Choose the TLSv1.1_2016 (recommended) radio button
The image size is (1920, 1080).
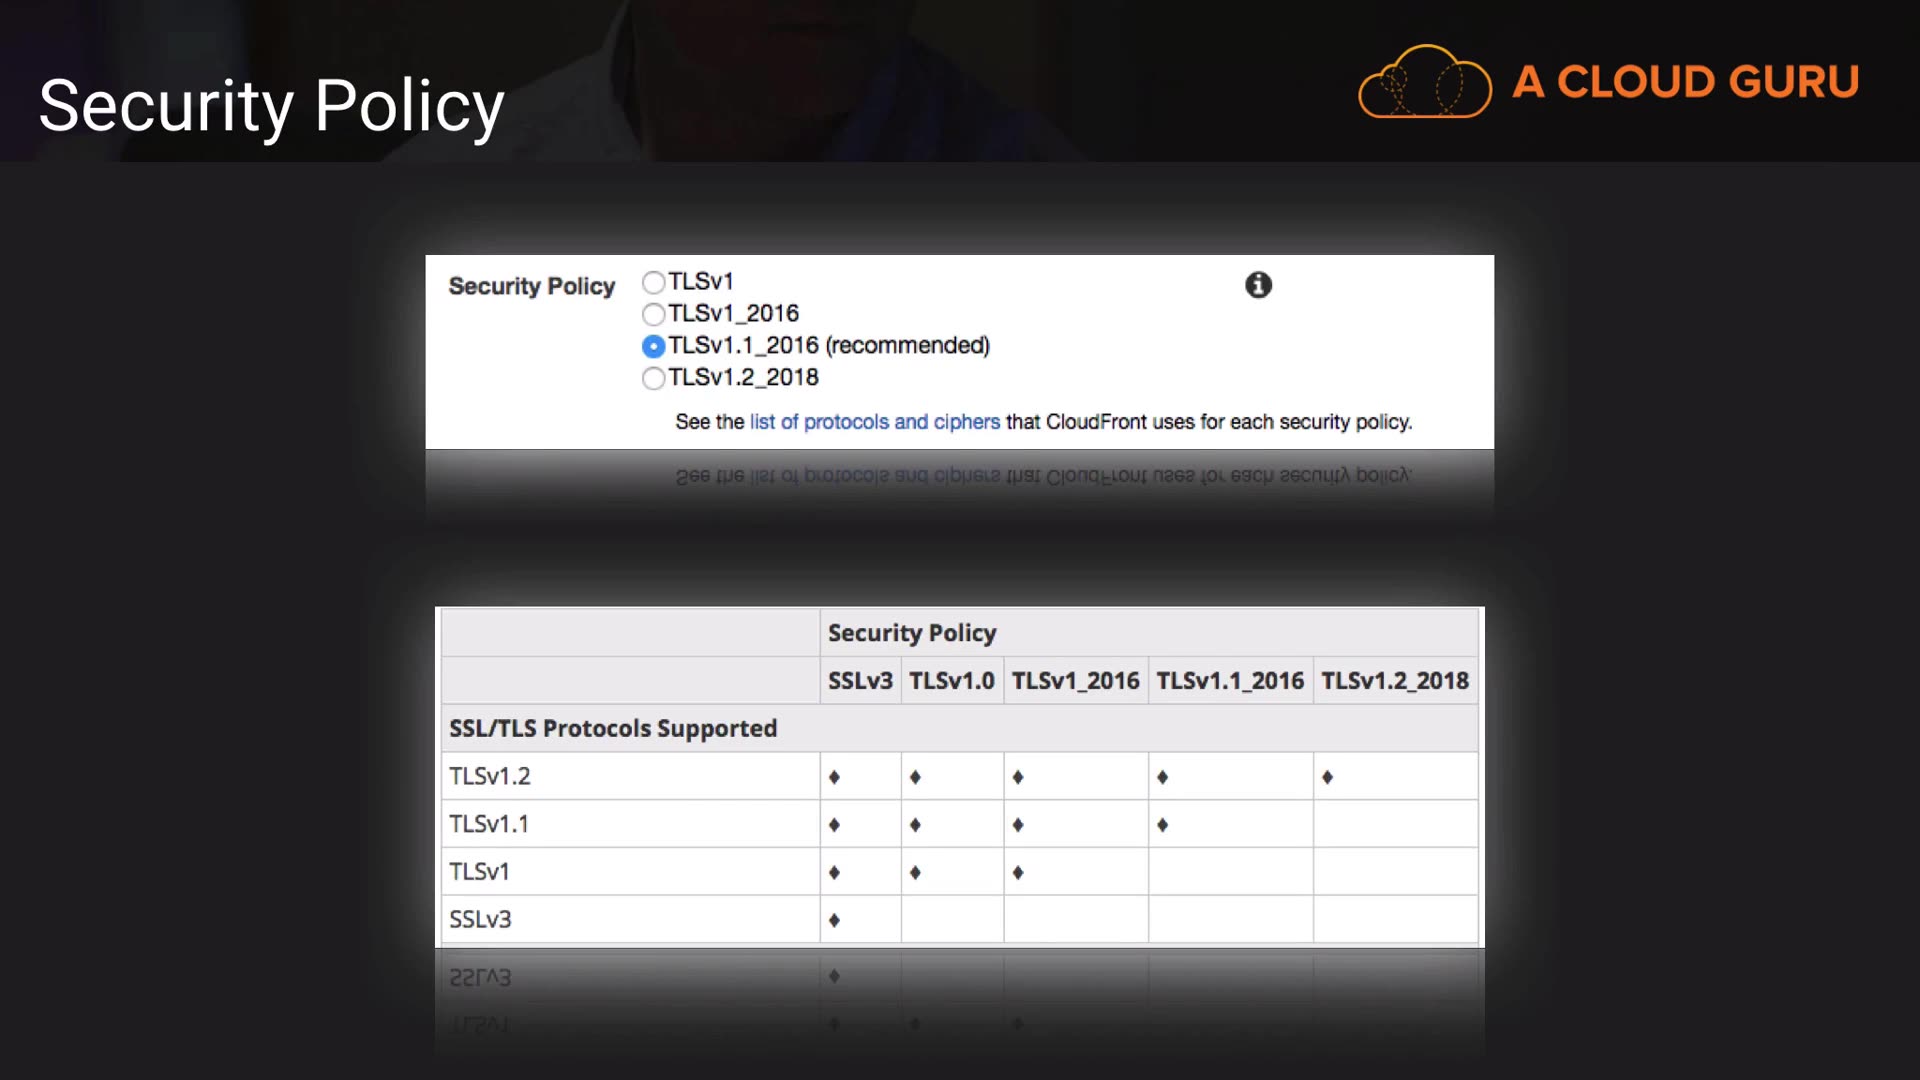(653, 346)
